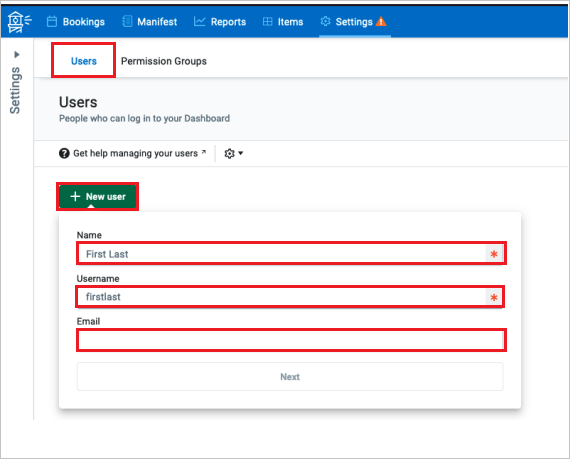570x459 pixels.
Task: Click the Next button
Action: pos(290,377)
